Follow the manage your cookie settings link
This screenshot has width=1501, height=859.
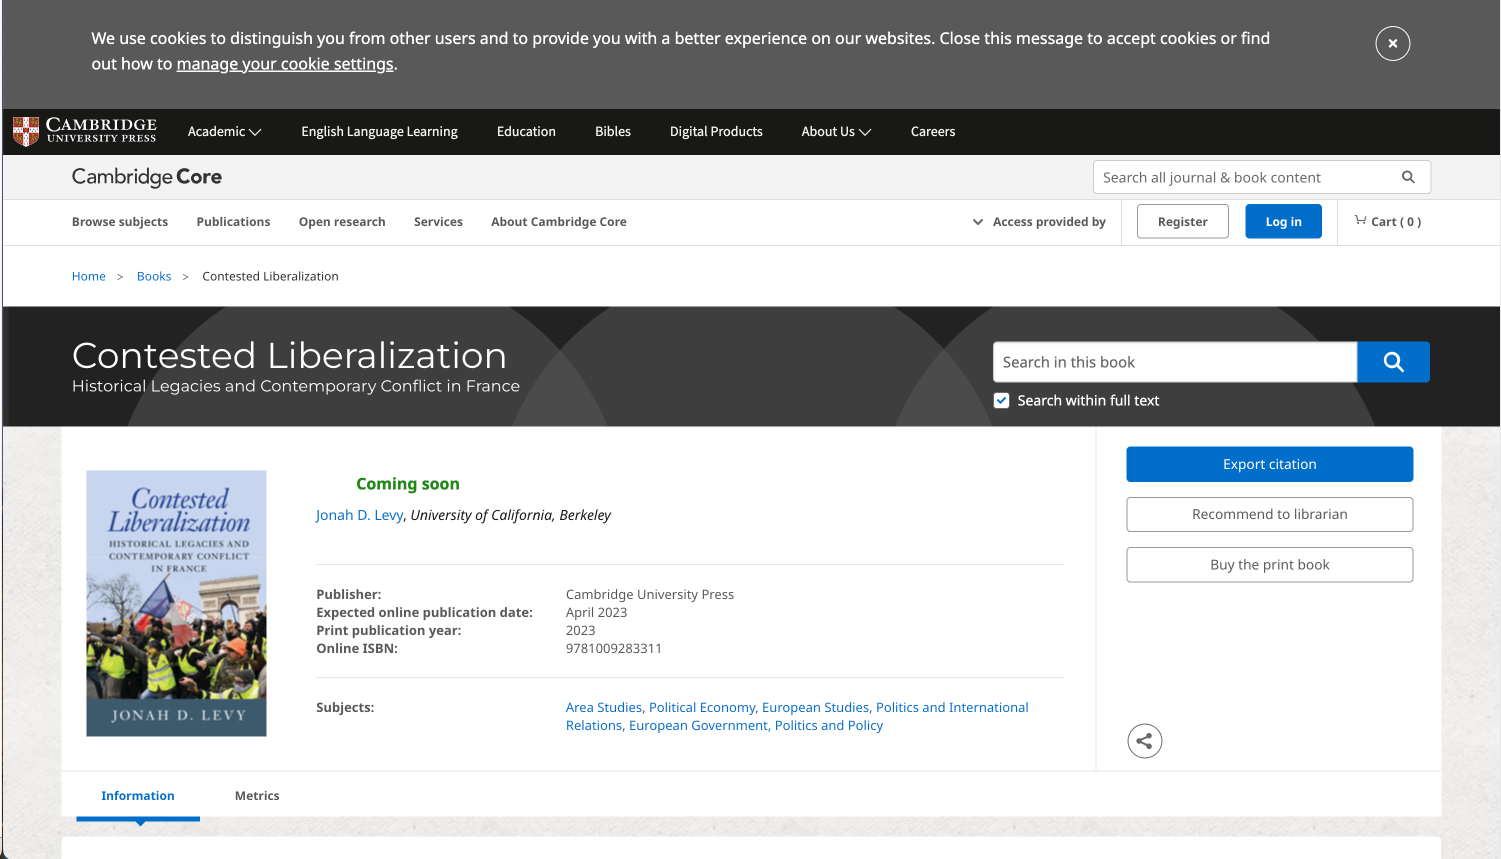[285, 64]
